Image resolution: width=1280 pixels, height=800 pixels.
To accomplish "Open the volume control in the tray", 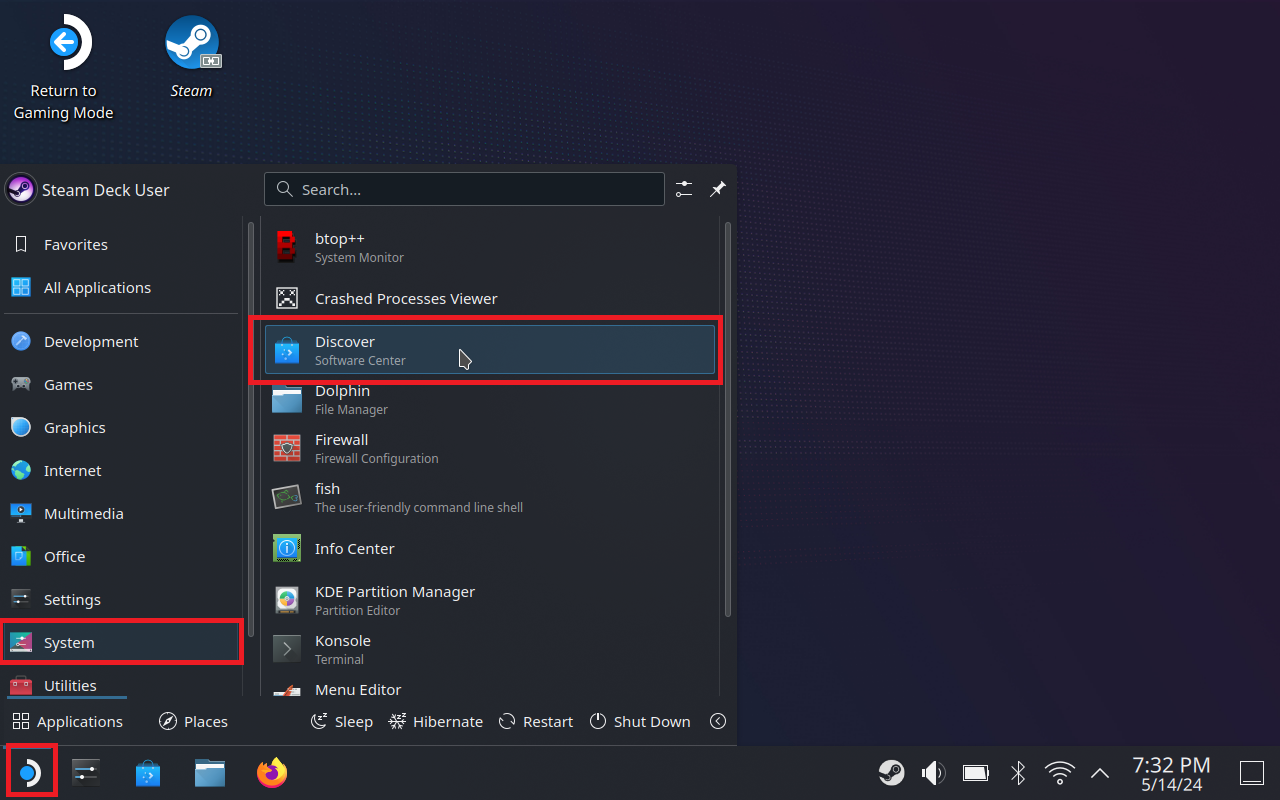I will (932, 772).
